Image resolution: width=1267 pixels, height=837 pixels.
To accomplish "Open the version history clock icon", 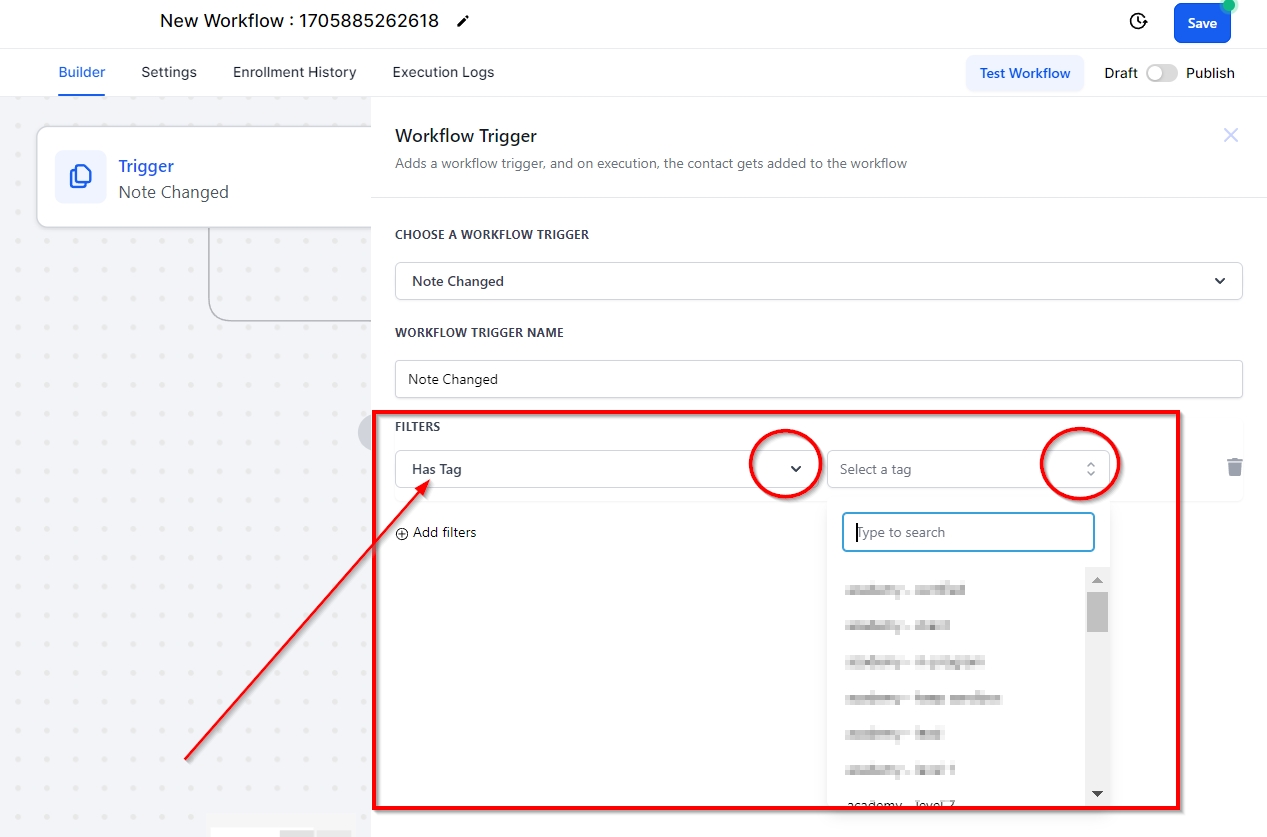I will 1137,22.
